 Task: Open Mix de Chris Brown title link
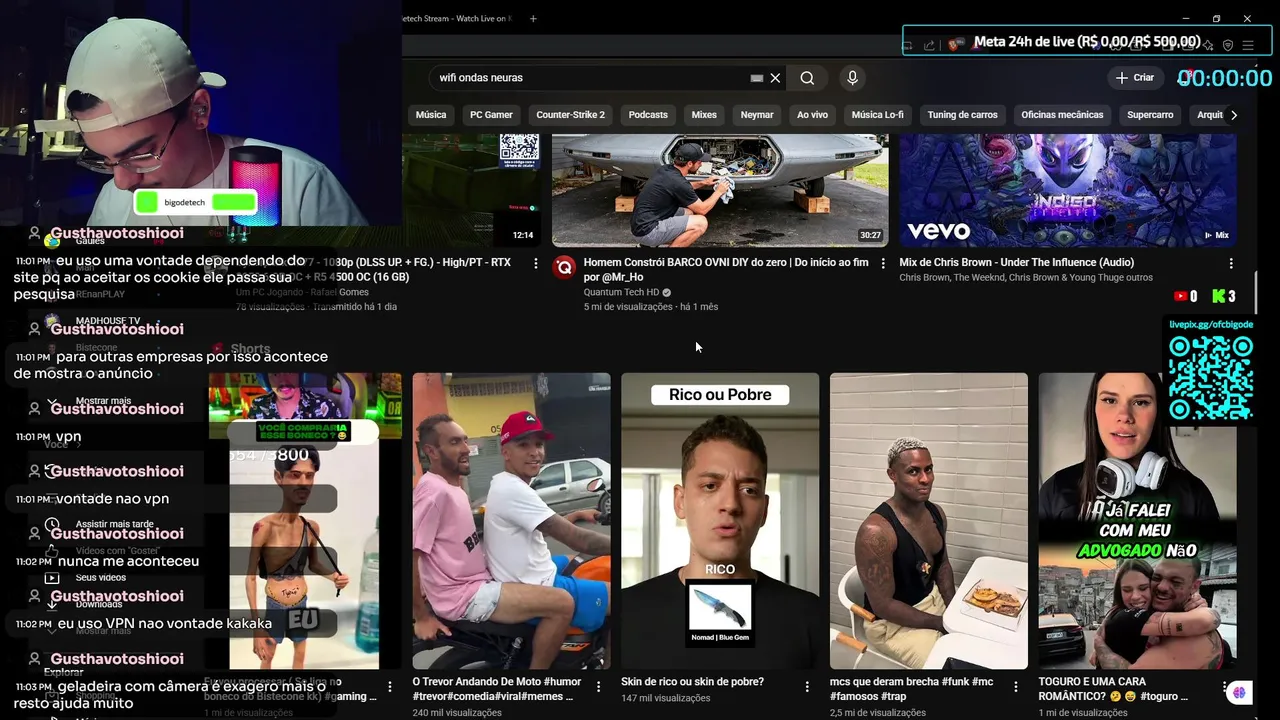pyautogui.click(x=1016, y=263)
